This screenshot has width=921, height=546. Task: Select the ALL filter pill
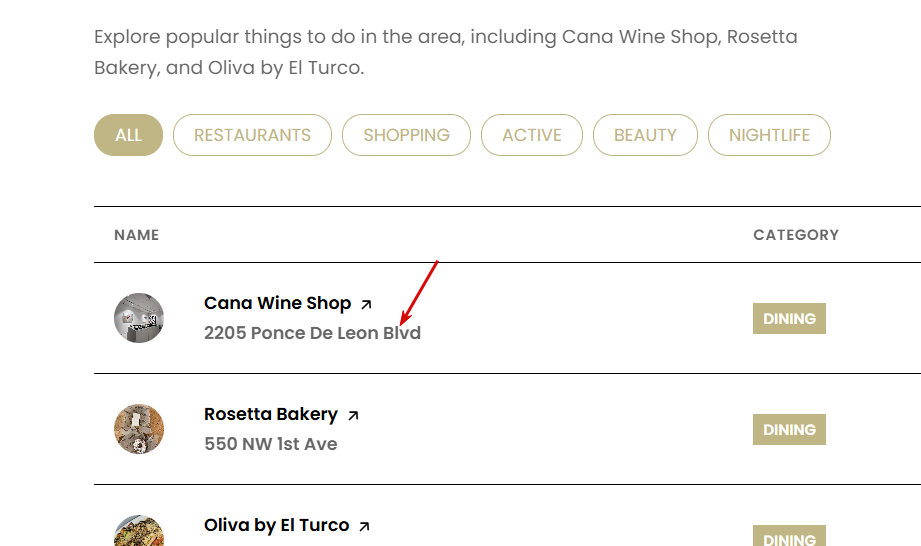point(128,135)
